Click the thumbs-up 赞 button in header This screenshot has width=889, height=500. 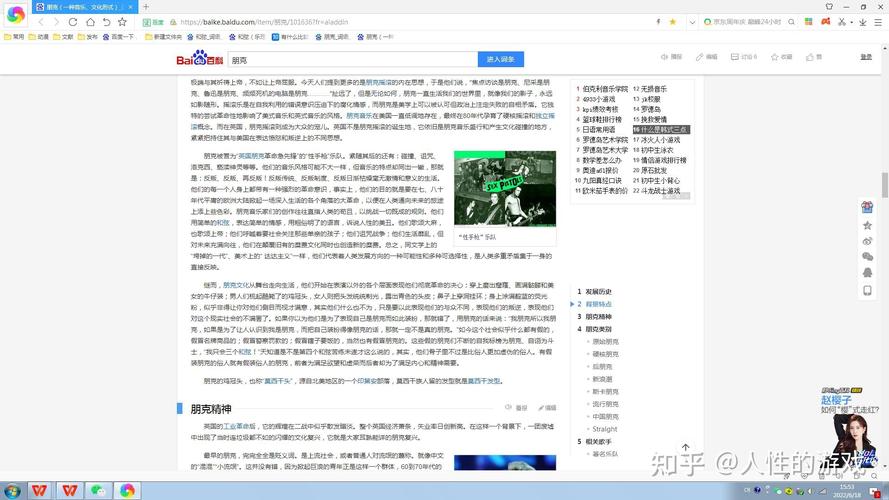pos(814,57)
